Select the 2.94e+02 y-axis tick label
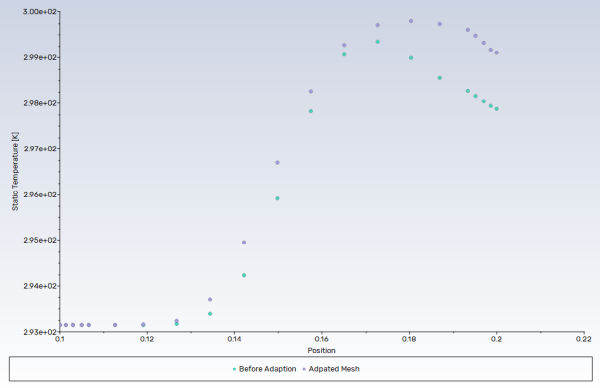The image size is (600, 388). coord(40,286)
